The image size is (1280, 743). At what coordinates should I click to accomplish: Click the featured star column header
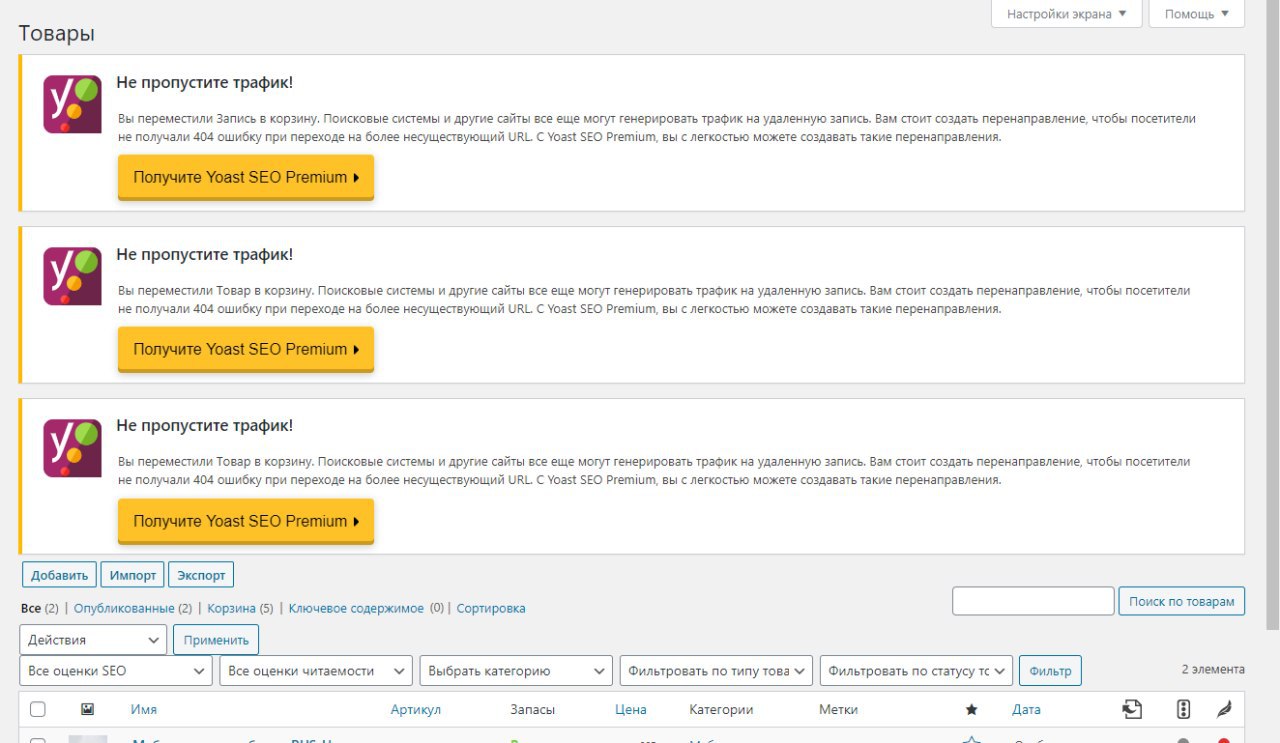[x=971, y=710]
